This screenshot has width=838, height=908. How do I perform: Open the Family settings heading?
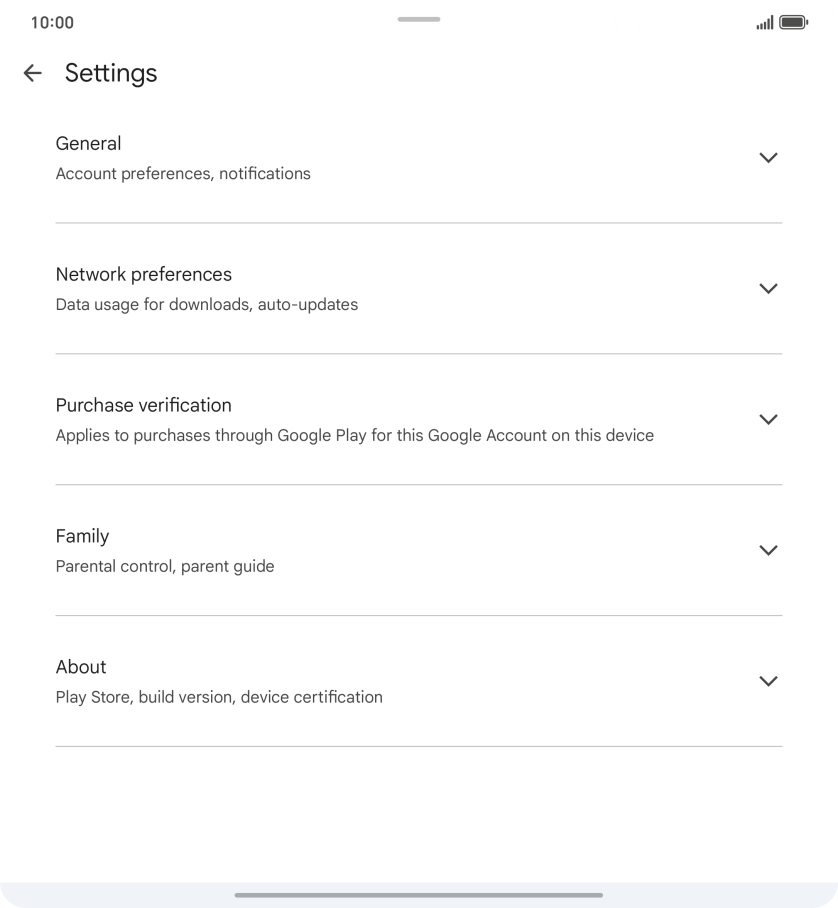point(83,536)
